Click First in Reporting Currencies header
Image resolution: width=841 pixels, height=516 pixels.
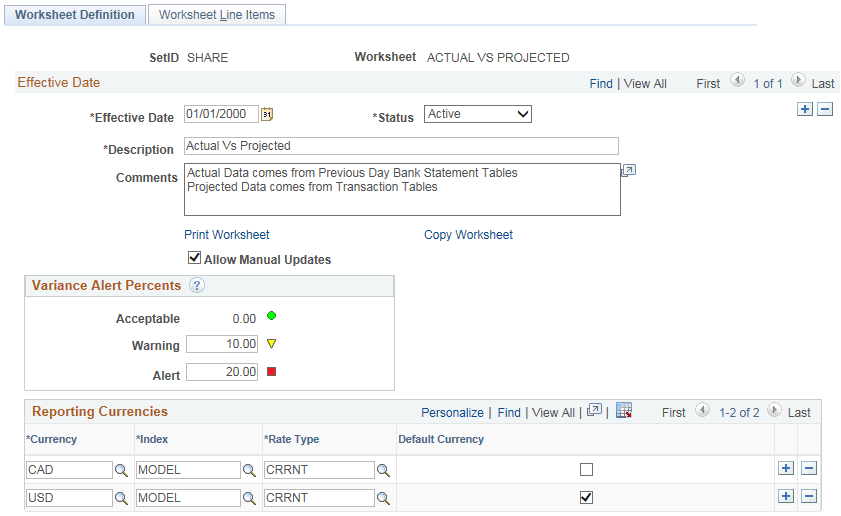tap(673, 412)
